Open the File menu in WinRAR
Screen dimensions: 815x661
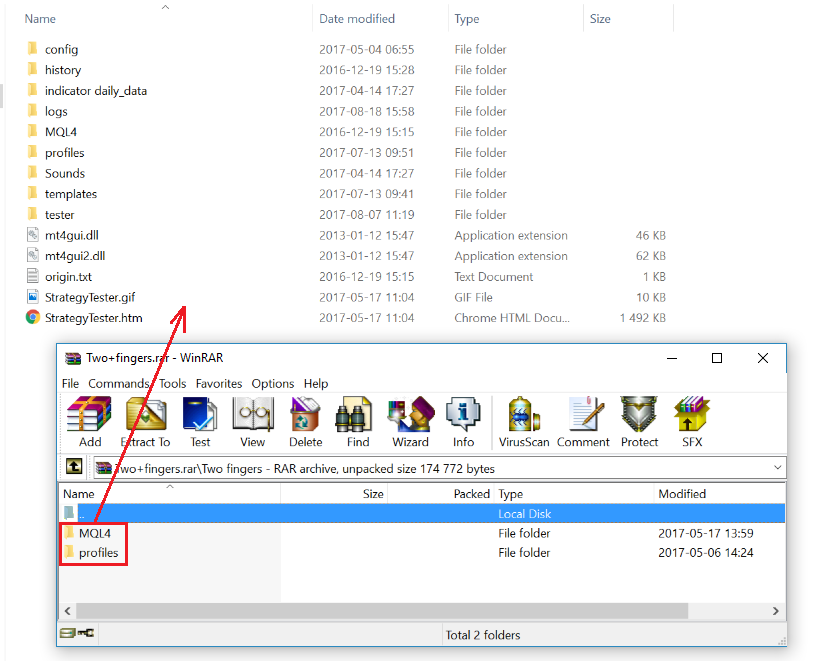(x=70, y=384)
